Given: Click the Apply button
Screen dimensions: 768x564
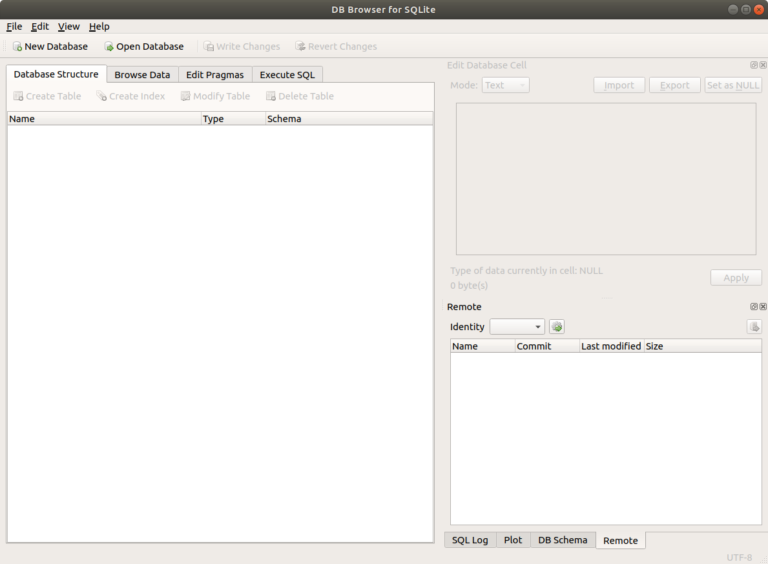Looking at the screenshot, I should [x=735, y=278].
